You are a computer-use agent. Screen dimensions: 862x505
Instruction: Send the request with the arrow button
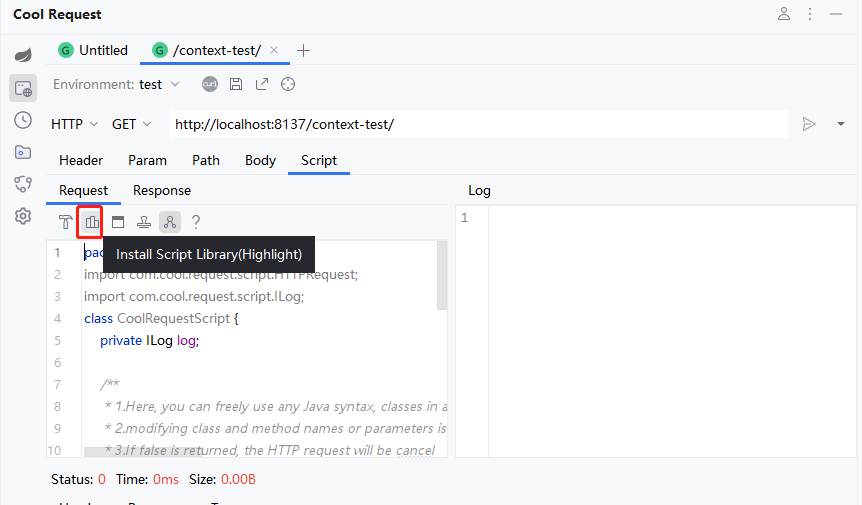point(809,124)
